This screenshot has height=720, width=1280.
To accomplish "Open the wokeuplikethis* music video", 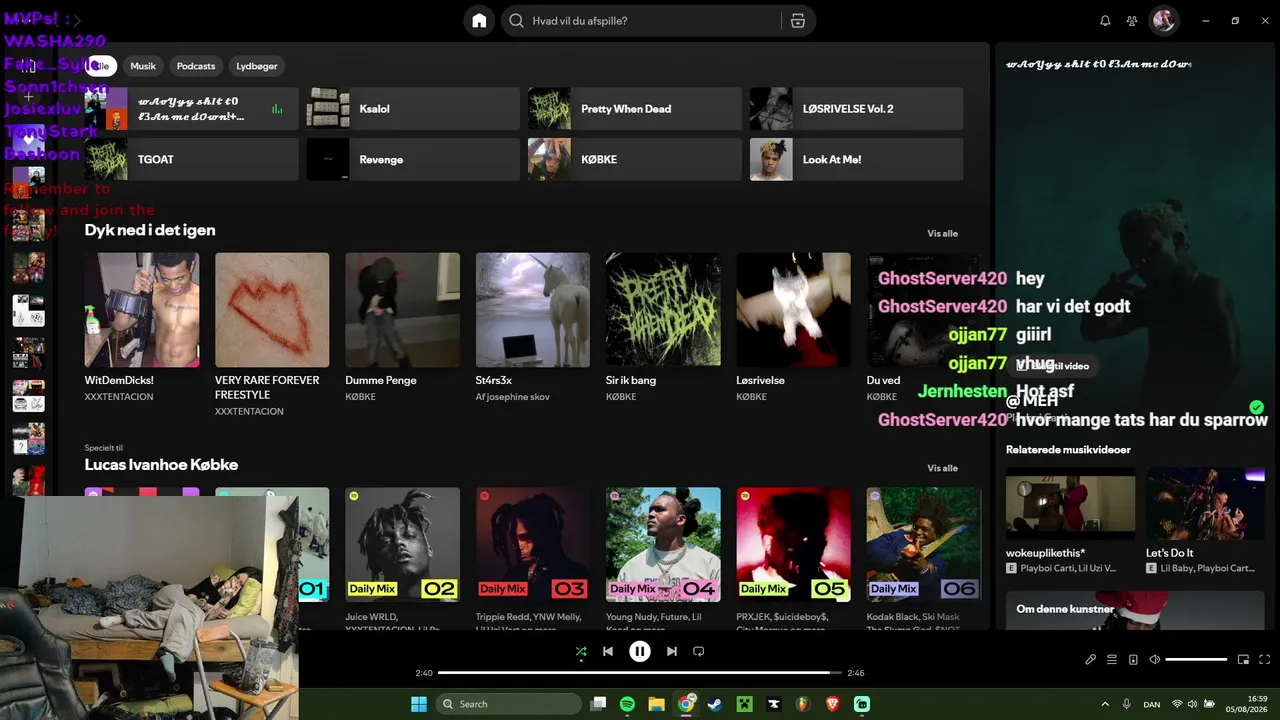I will pyautogui.click(x=1070, y=504).
